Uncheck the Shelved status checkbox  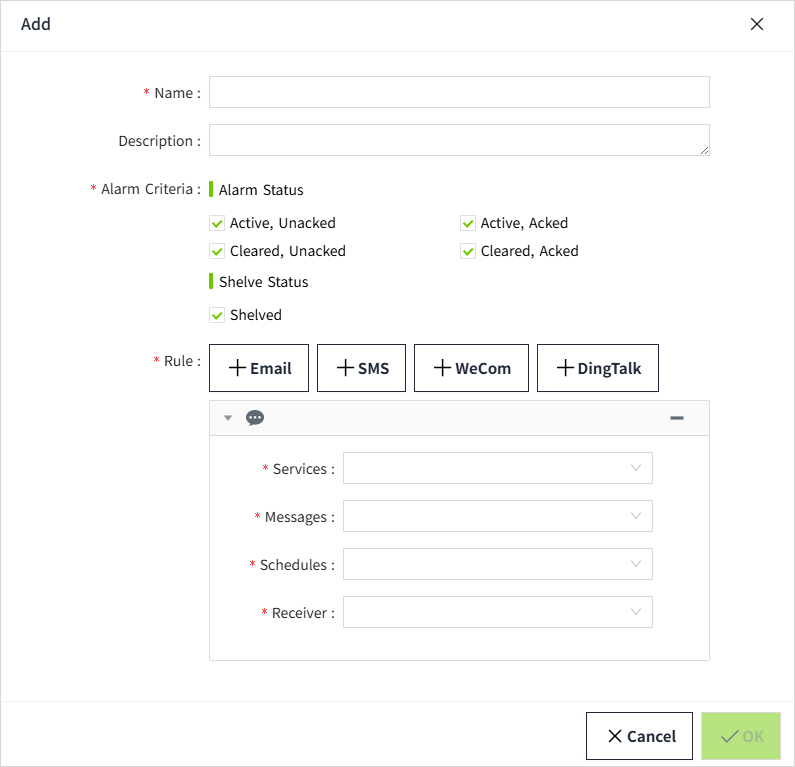(x=217, y=315)
